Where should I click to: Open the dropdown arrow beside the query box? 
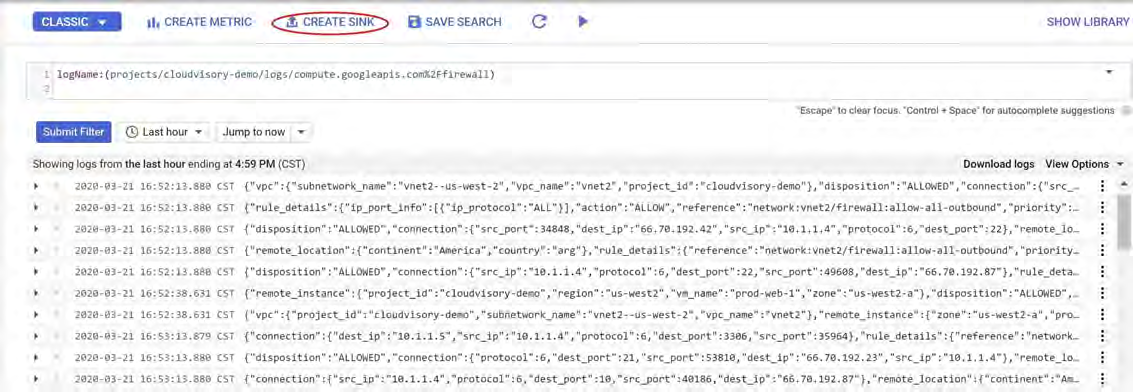point(1108,72)
